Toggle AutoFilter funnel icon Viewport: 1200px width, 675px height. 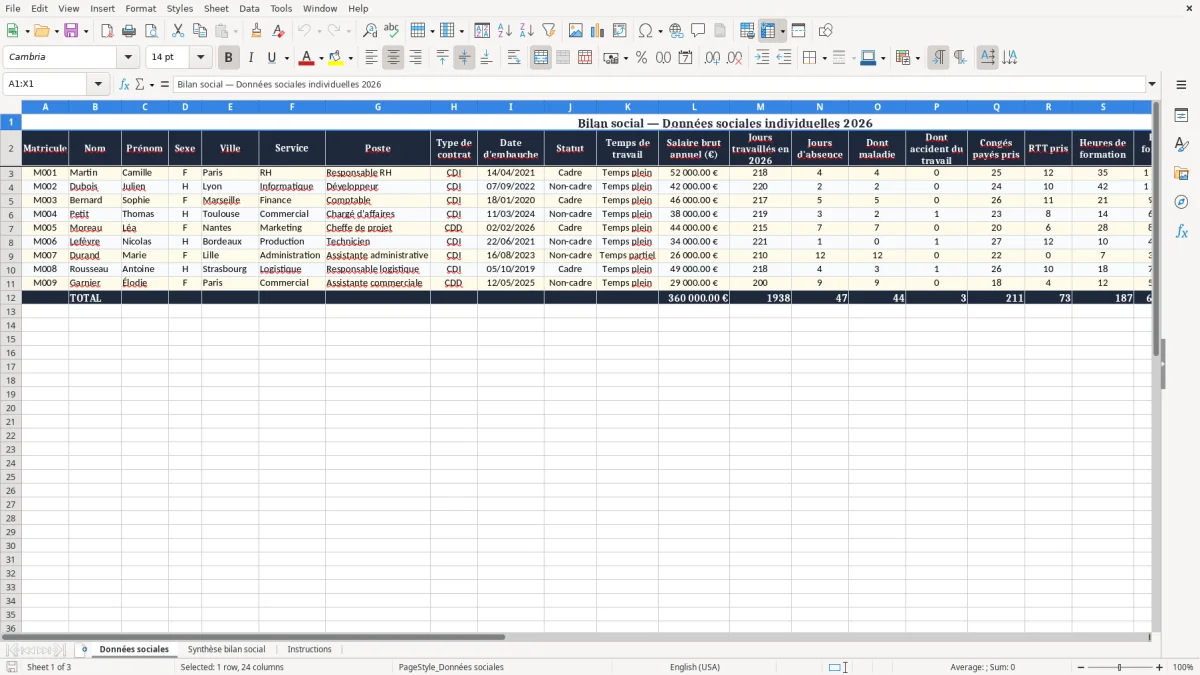click(x=548, y=31)
